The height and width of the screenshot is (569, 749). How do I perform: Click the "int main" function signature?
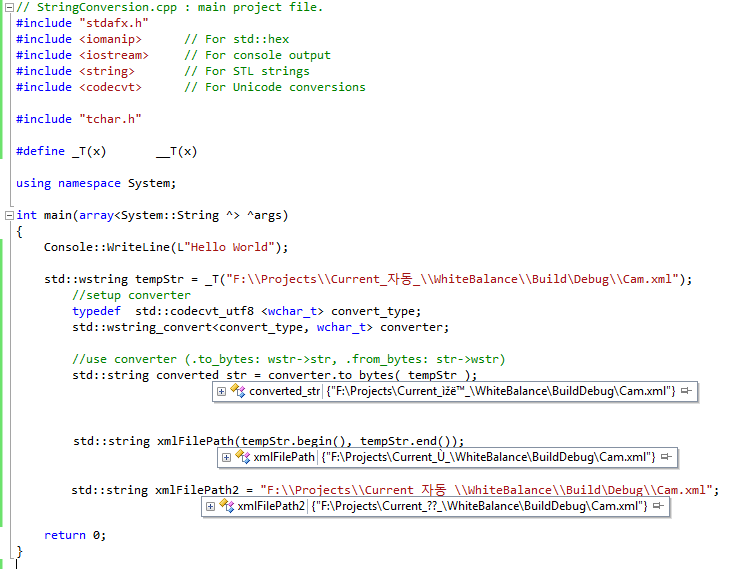152,215
